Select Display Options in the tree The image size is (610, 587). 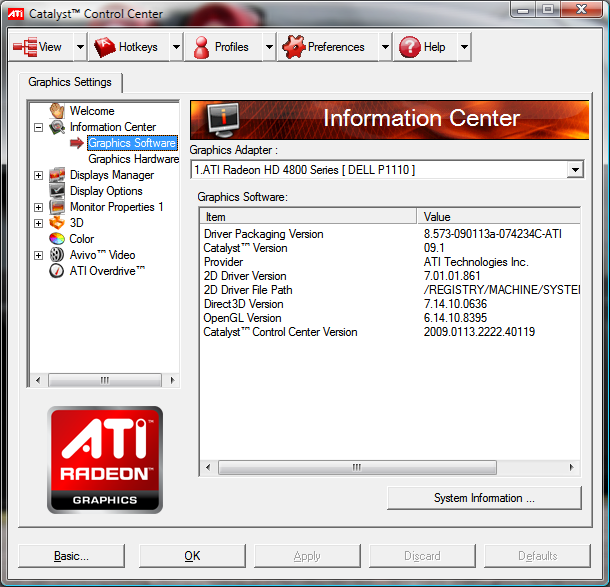point(106,191)
